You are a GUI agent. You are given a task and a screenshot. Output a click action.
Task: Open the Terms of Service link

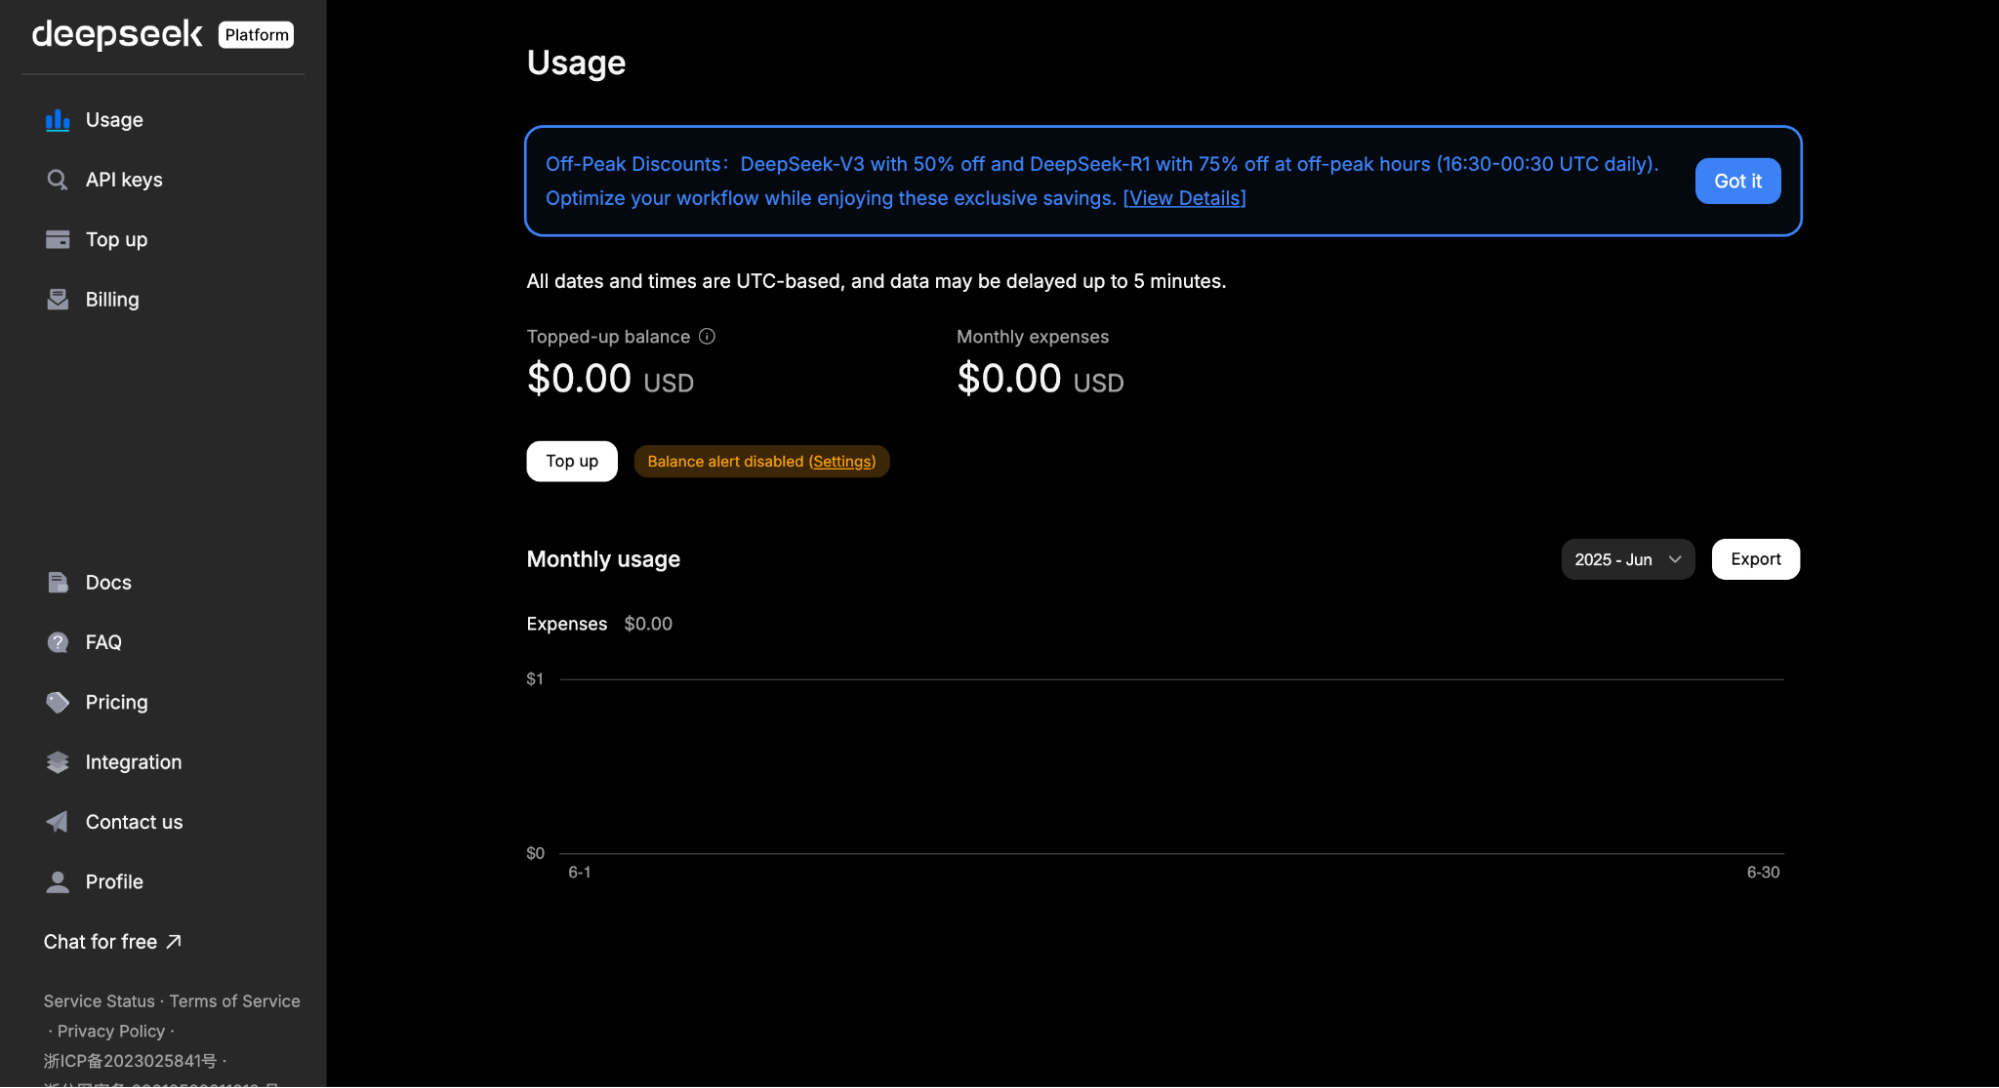(x=235, y=1001)
